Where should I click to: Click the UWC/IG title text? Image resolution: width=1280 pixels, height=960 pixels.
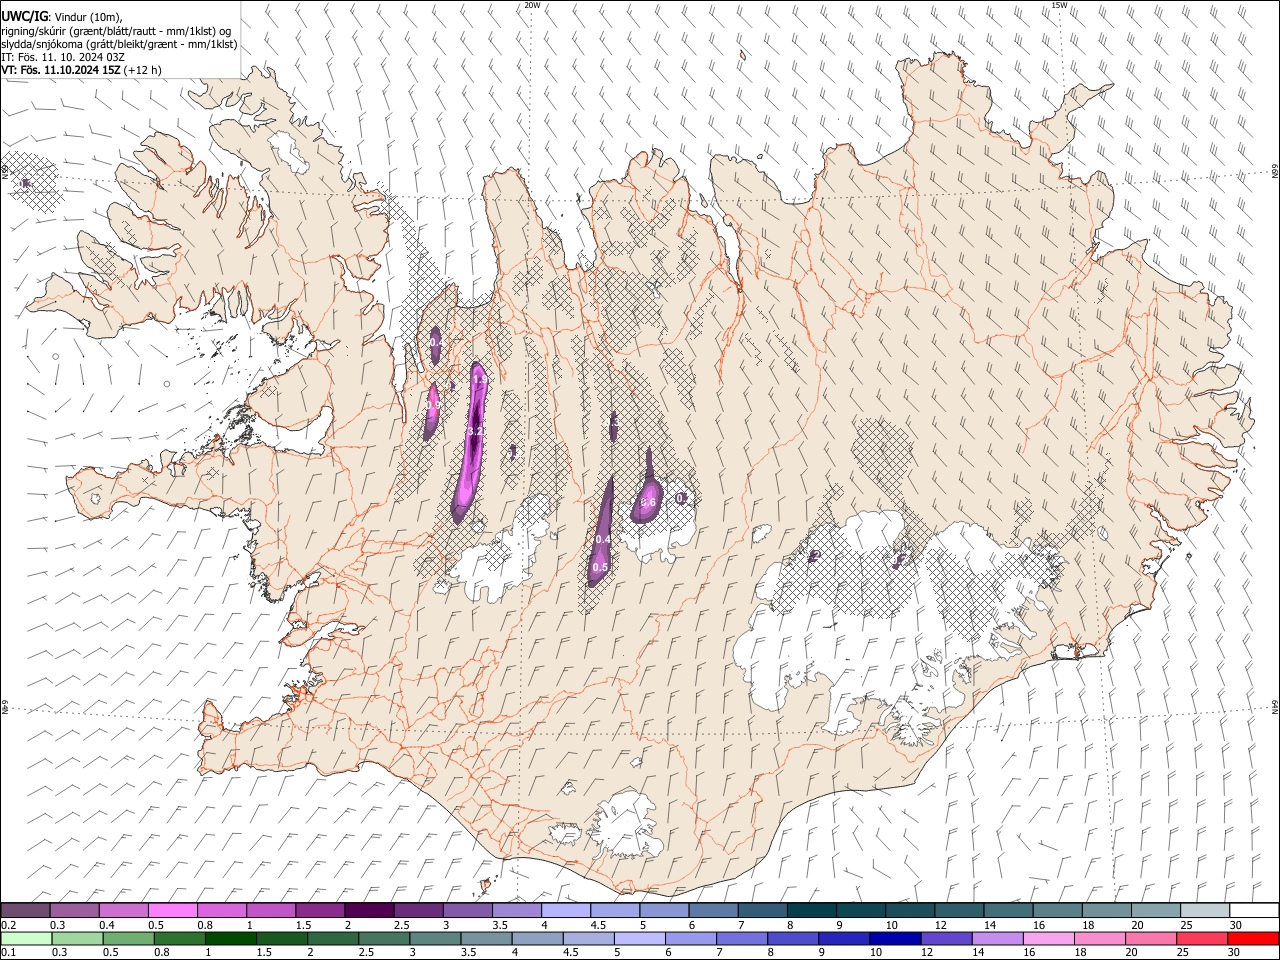pyautogui.click(x=24, y=16)
